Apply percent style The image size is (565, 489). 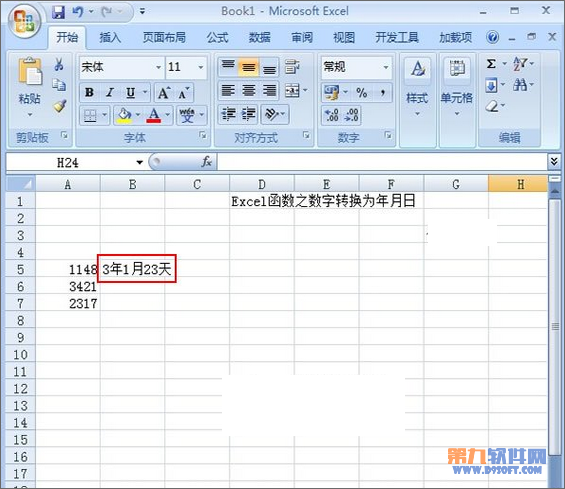pyautogui.click(x=362, y=93)
